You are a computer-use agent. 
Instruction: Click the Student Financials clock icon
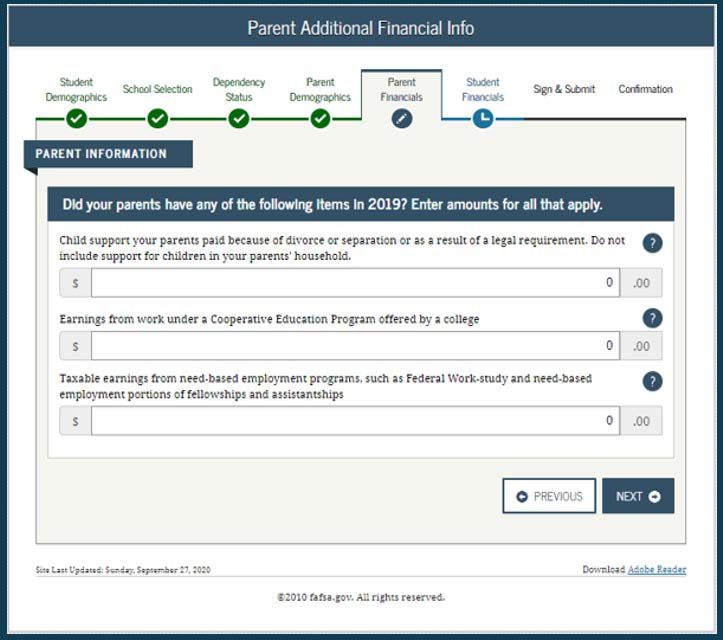pyautogui.click(x=483, y=119)
